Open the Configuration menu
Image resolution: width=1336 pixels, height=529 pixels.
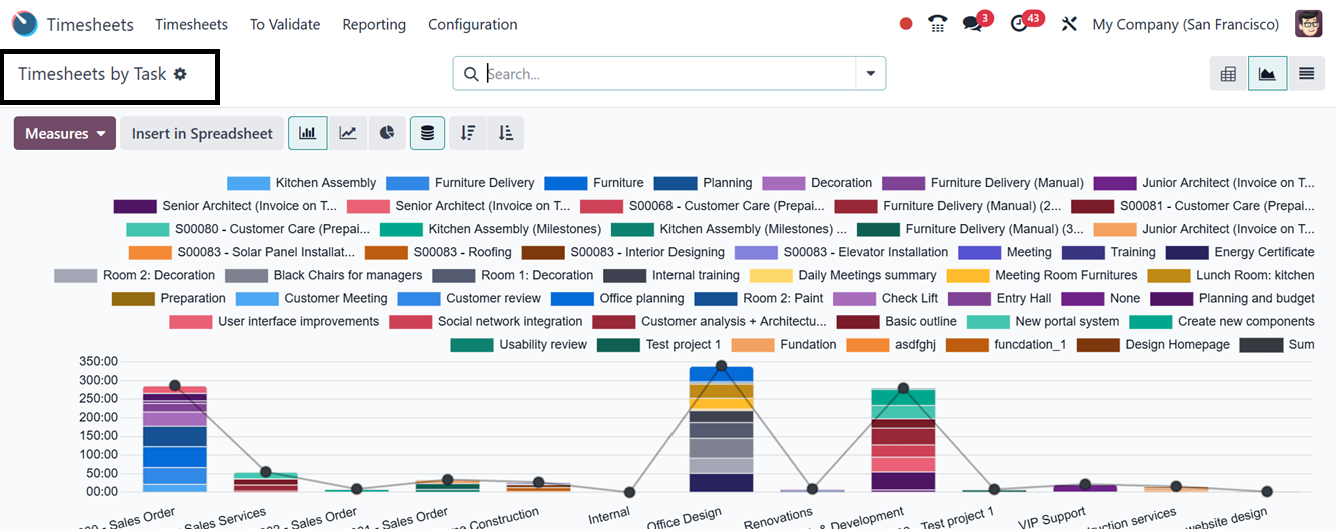[472, 24]
